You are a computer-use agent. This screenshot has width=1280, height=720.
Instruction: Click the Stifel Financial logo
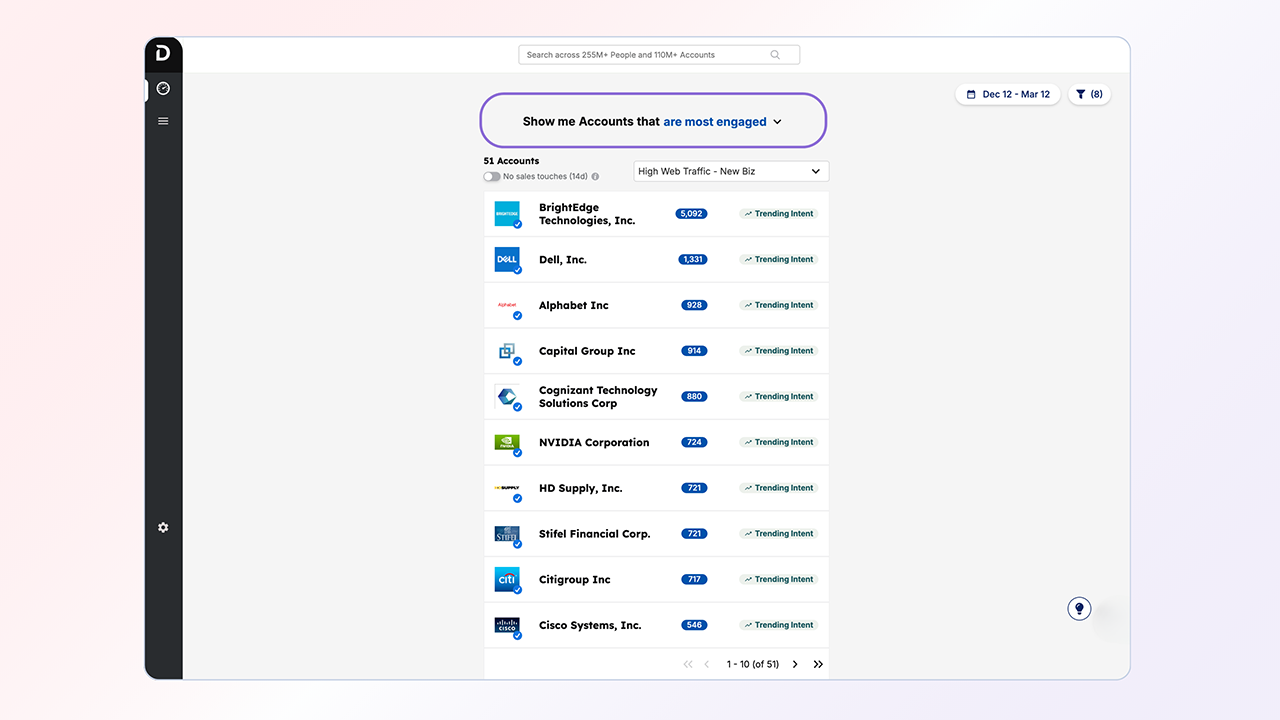coord(507,534)
